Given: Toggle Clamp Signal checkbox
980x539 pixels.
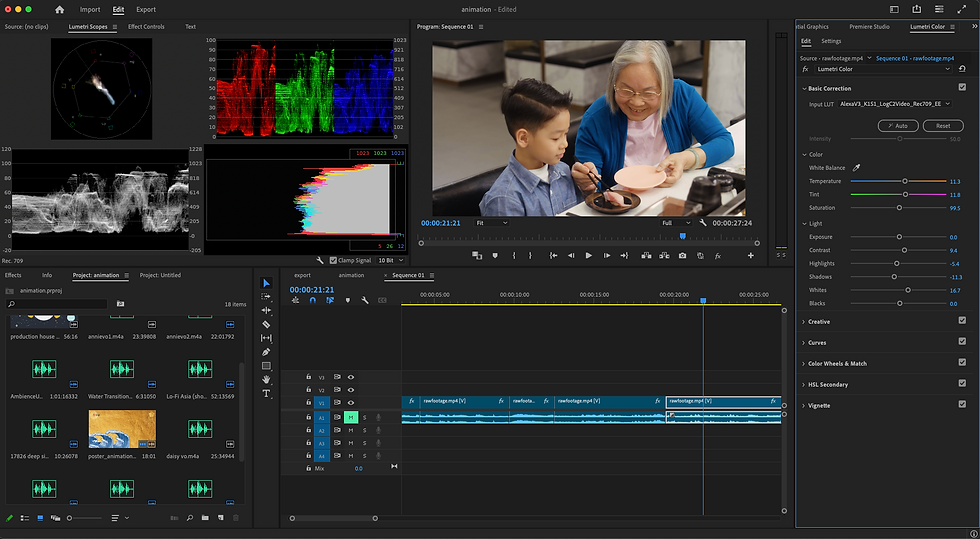Looking at the screenshot, I should [x=333, y=260].
